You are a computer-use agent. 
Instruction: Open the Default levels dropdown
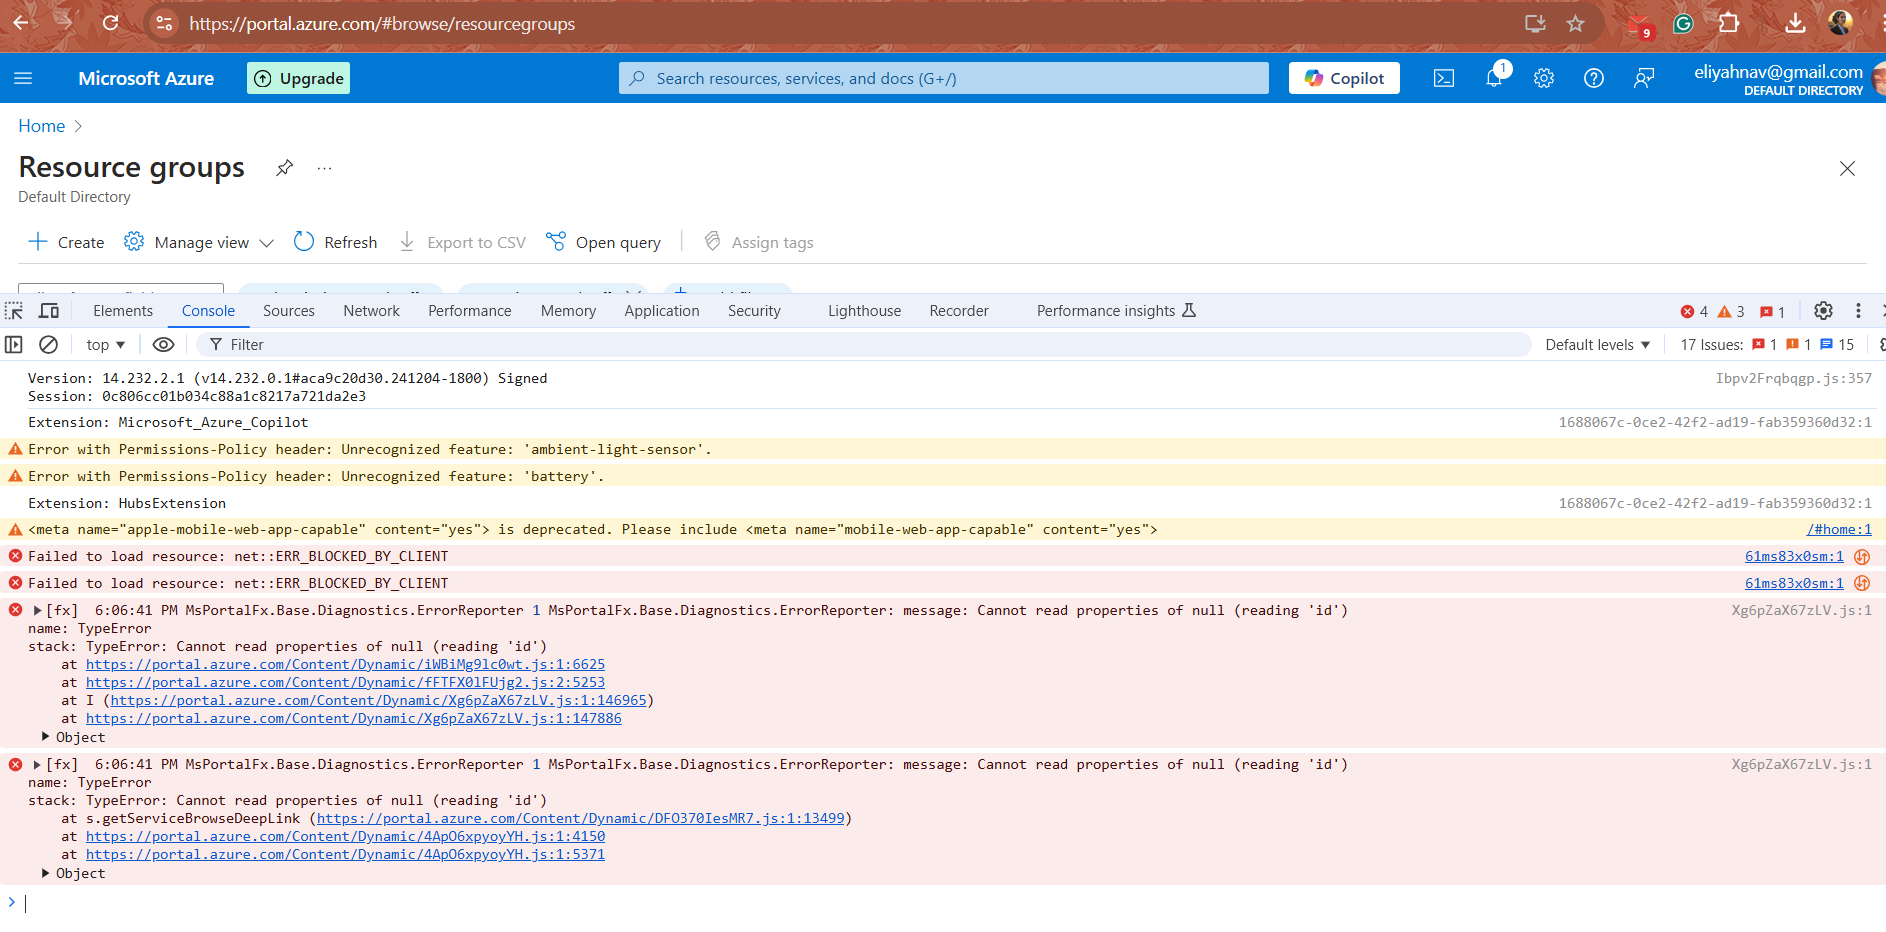click(x=1598, y=345)
